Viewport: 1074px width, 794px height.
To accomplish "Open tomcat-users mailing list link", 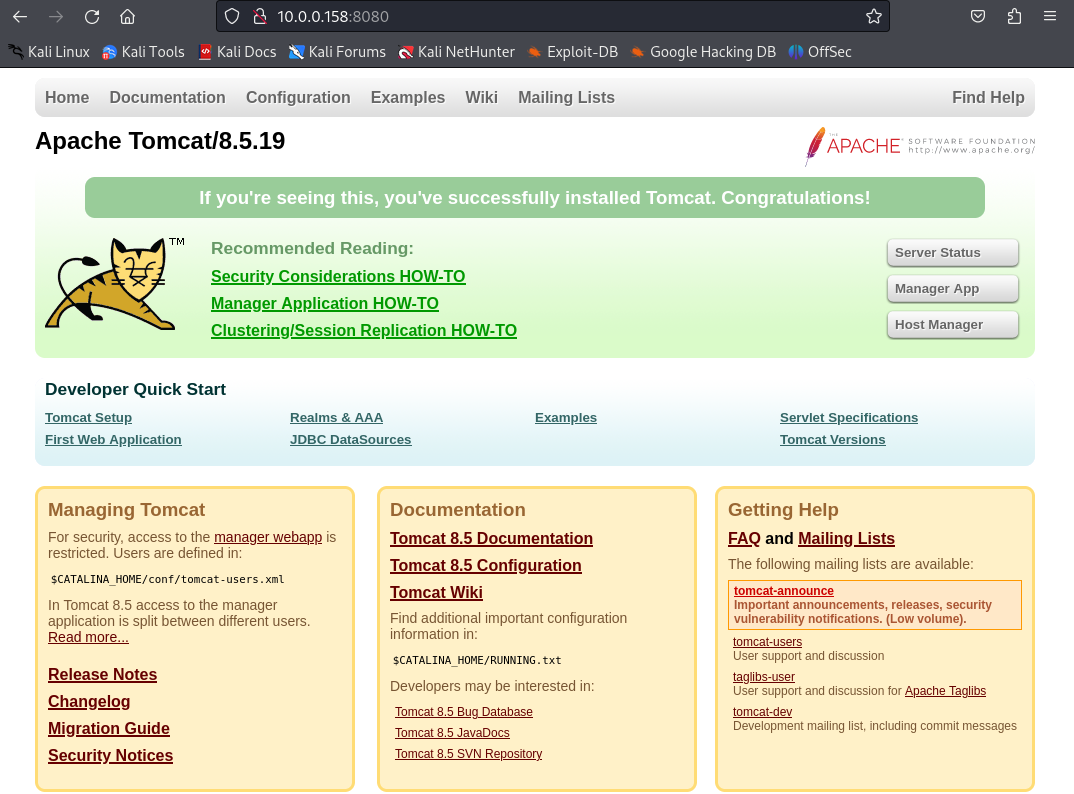I will [x=767, y=642].
